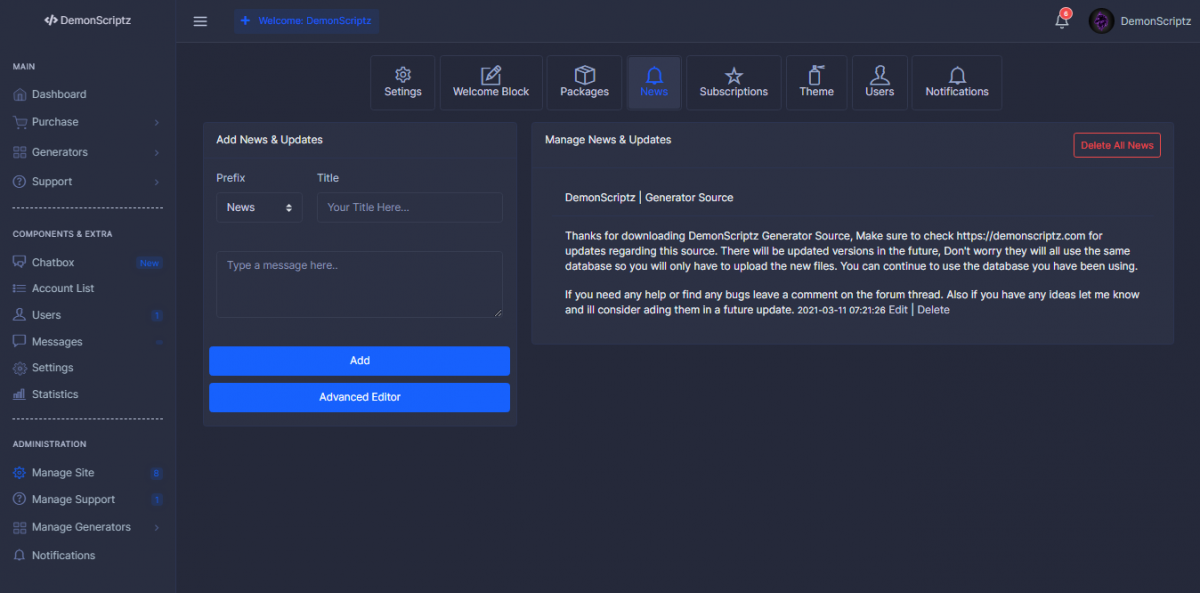The width and height of the screenshot is (1200, 593).
Task: Open the Packages box icon tab
Action: pyautogui.click(x=584, y=82)
